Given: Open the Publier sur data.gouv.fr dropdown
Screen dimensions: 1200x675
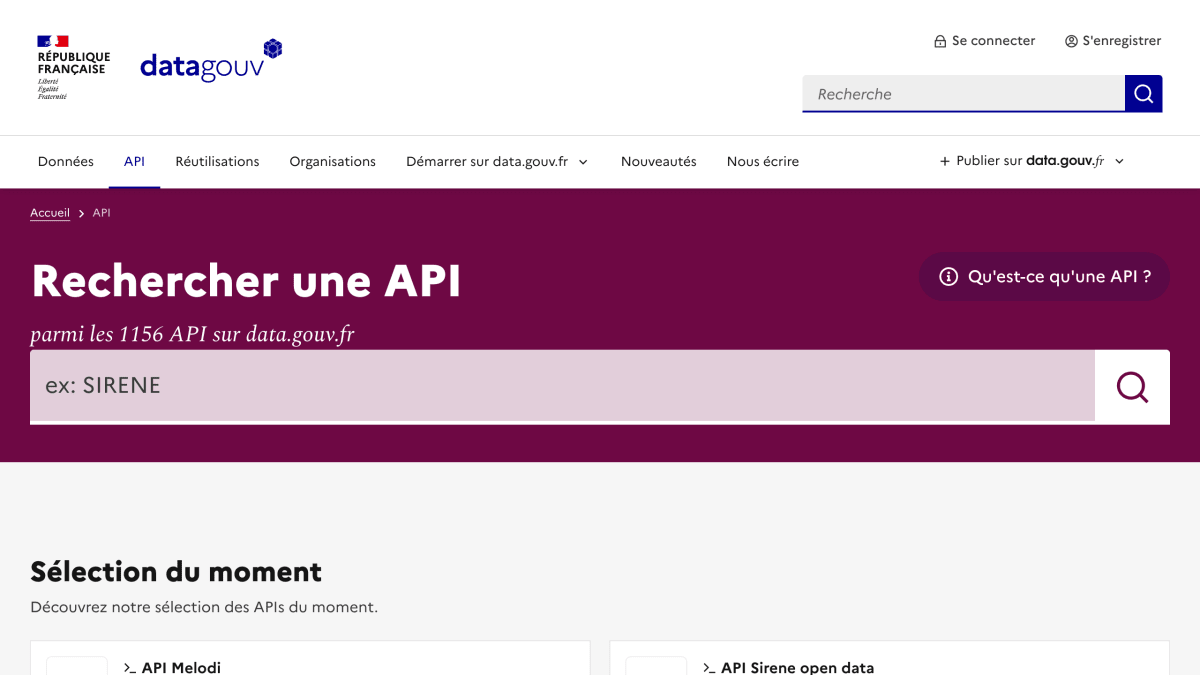Looking at the screenshot, I should (1032, 161).
